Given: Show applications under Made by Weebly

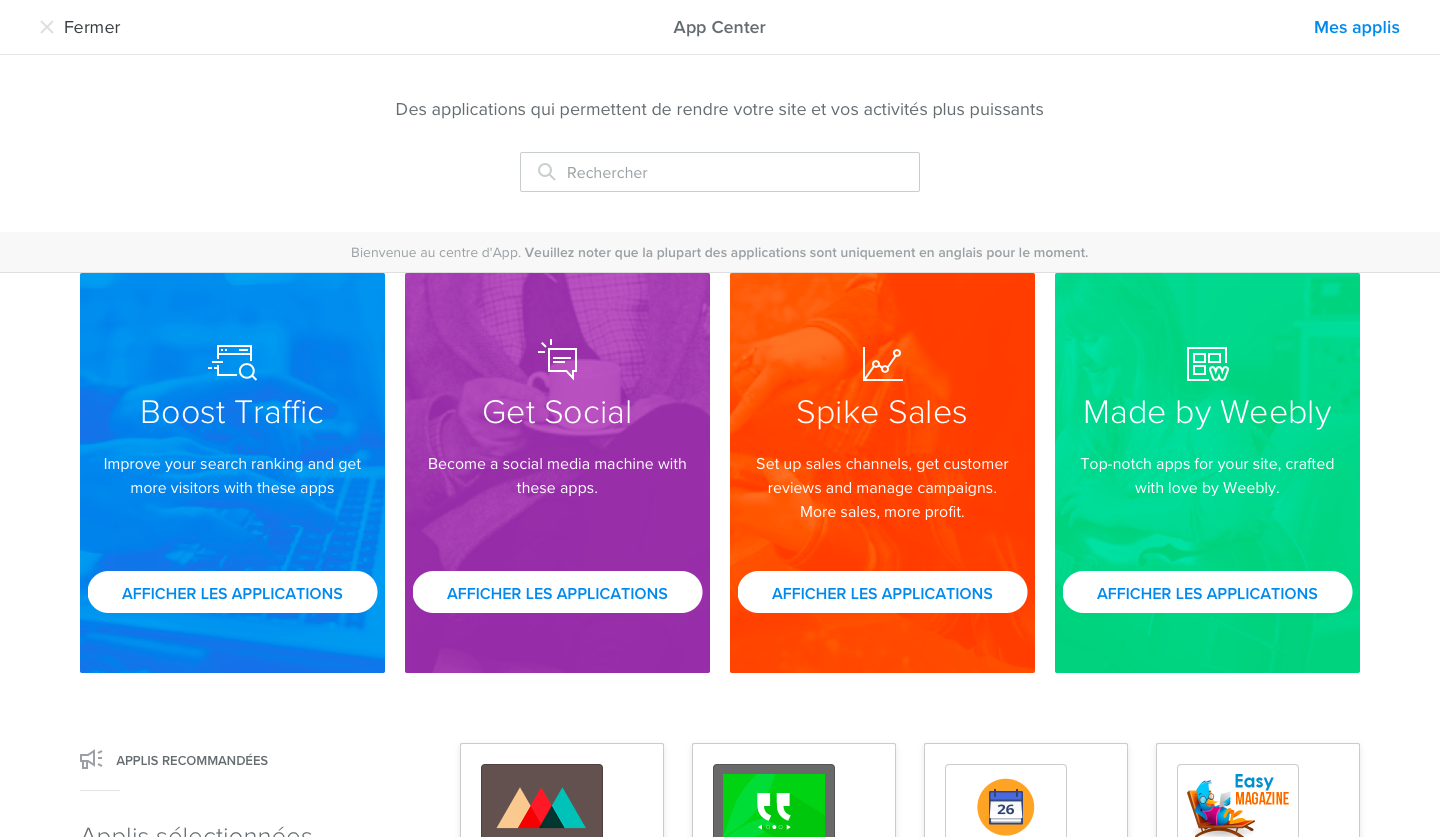Looking at the screenshot, I should (1207, 592).
